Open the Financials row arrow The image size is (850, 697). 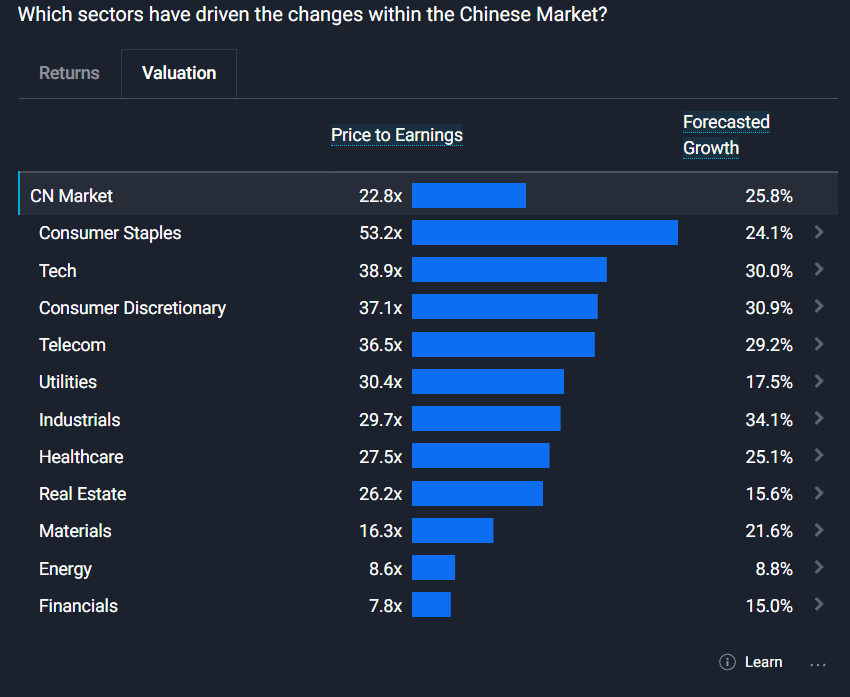tap(819, 604)
